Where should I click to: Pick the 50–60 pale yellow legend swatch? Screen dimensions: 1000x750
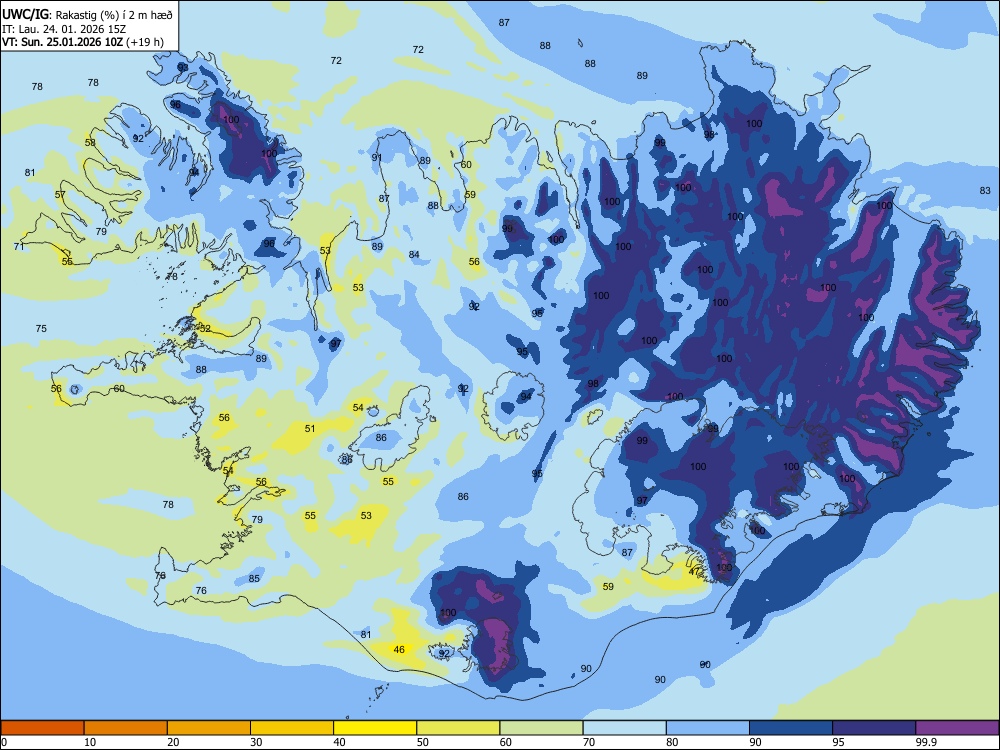coord(458,728)
